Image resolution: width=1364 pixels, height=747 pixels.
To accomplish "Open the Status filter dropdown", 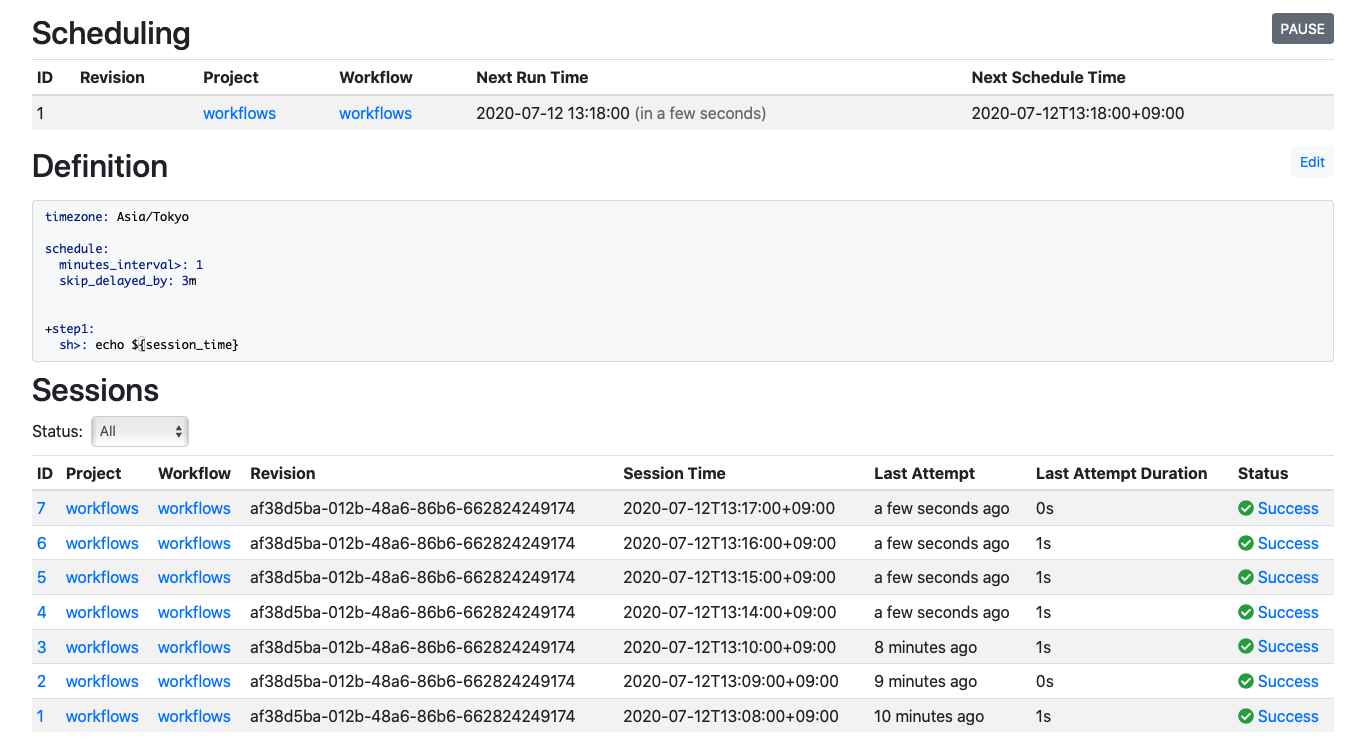I will pyautogui.click(x=140, y=431).
